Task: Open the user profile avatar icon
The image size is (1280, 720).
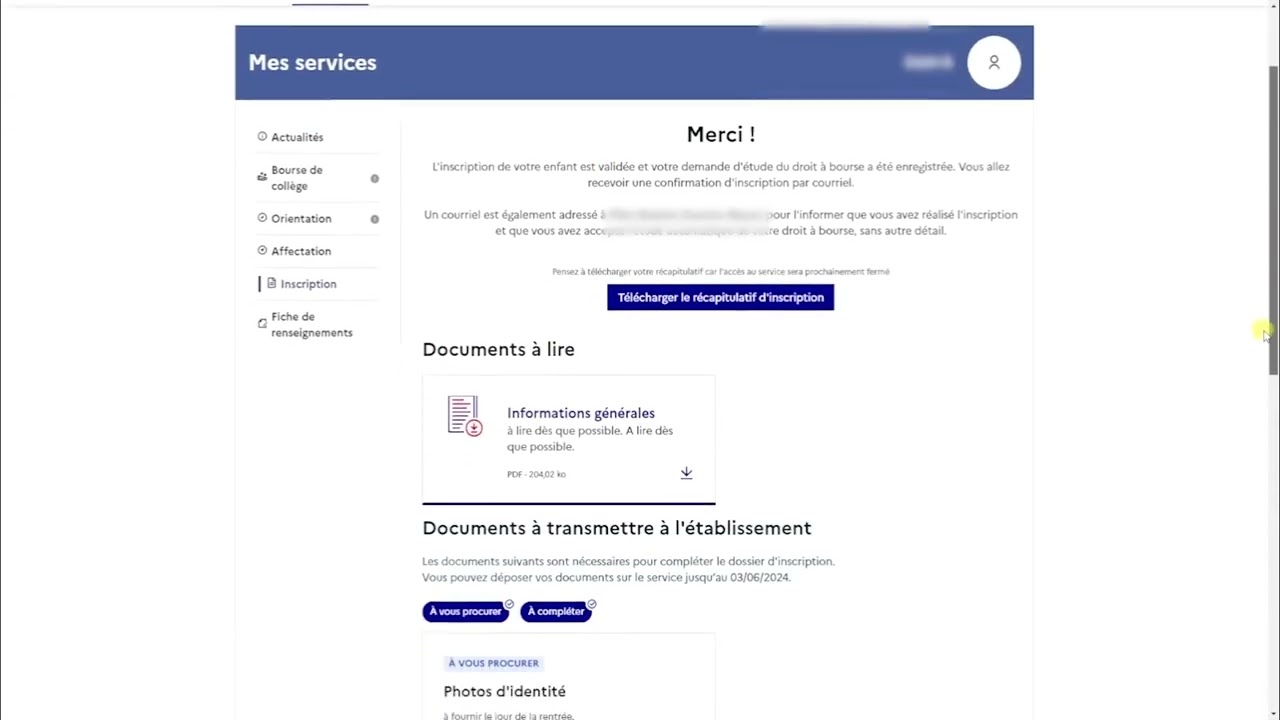Action: coord(994,62)
